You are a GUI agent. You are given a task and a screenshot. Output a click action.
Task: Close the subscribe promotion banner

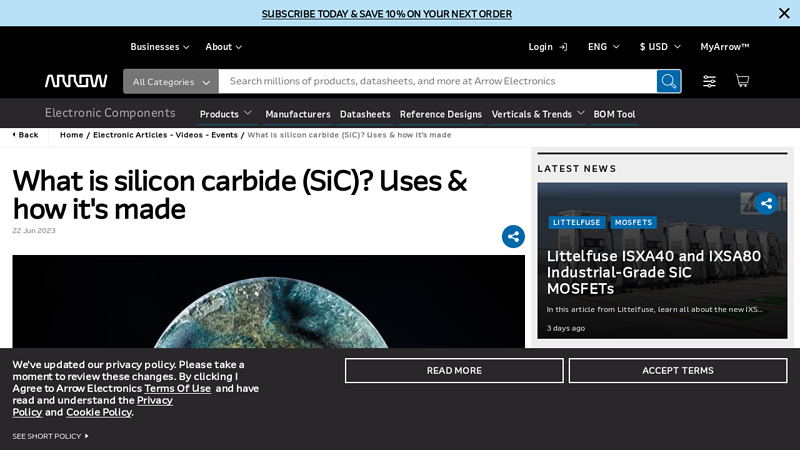784,13
